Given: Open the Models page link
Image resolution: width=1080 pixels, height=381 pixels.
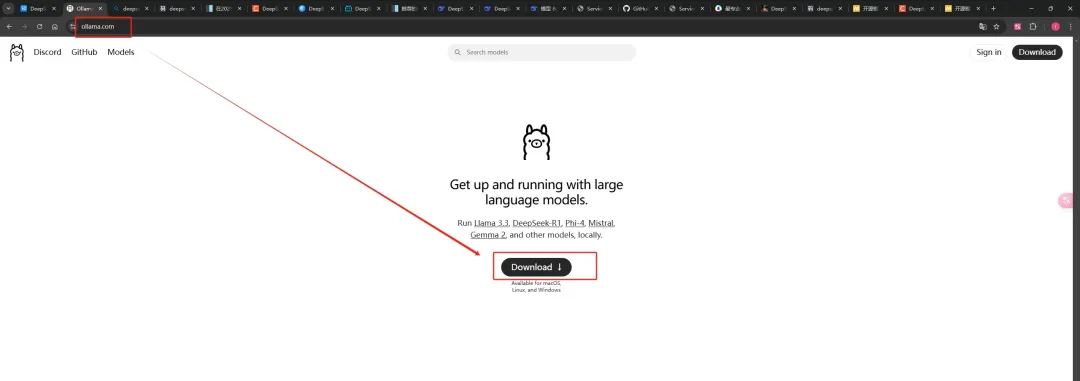Looking at the screenshot, I should 121,52.
